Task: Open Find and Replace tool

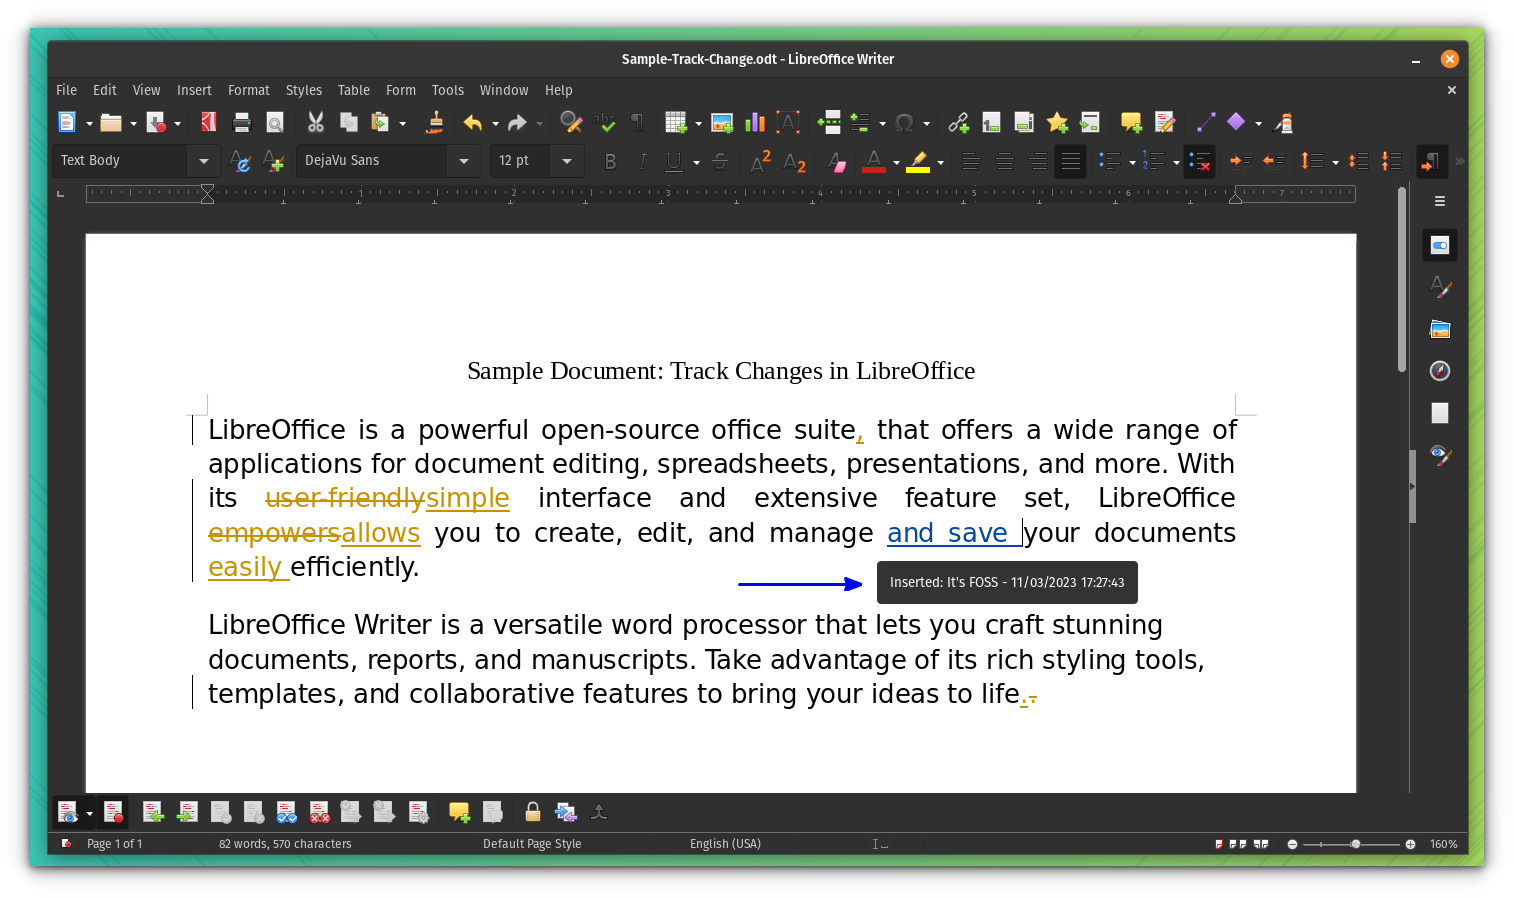Action: click(x=571, y=122)
